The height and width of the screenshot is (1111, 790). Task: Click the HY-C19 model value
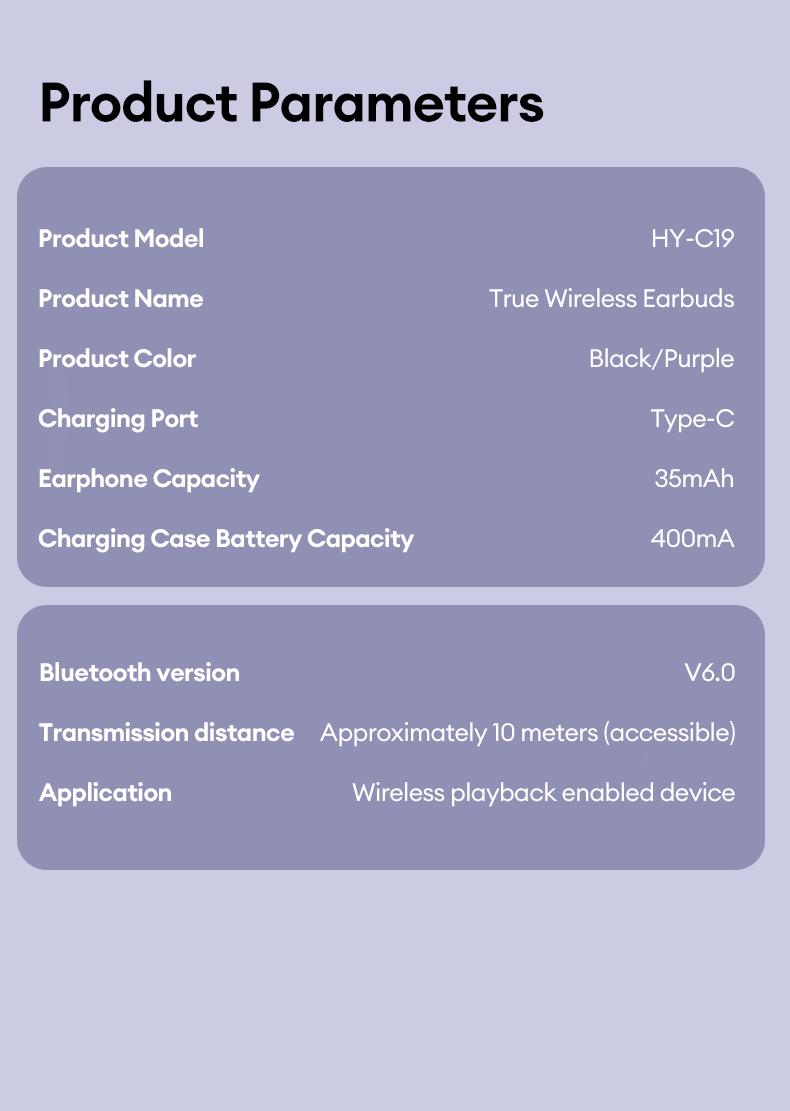tap(692, 239)
